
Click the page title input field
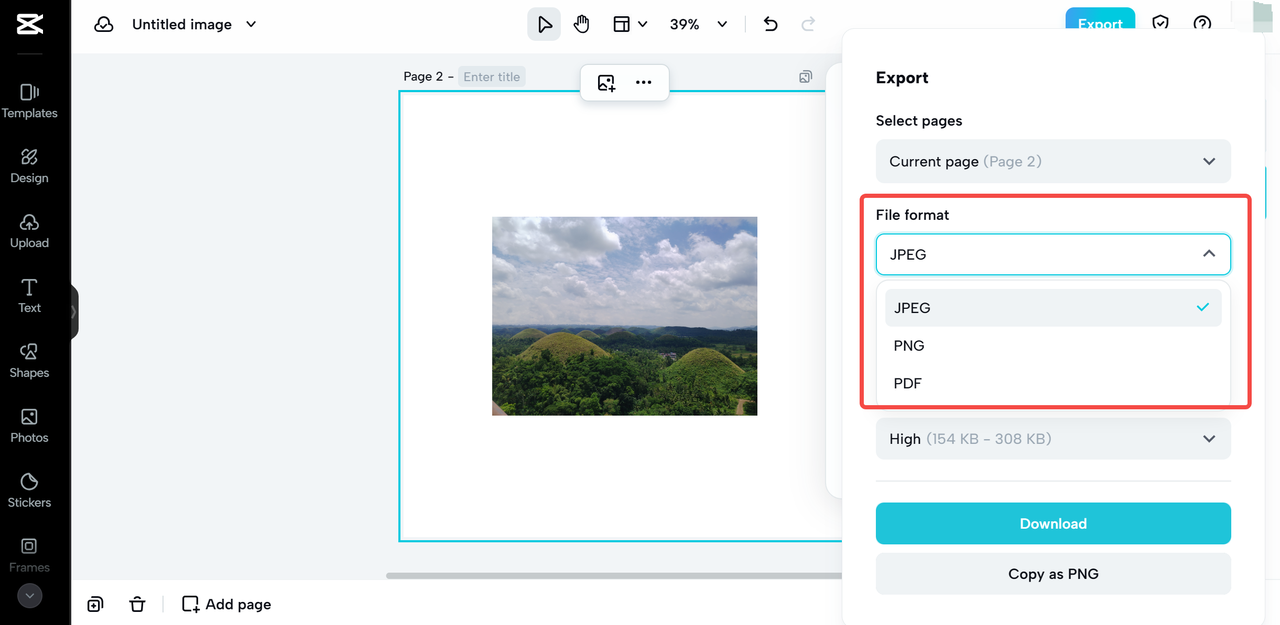tap(492, 77)
